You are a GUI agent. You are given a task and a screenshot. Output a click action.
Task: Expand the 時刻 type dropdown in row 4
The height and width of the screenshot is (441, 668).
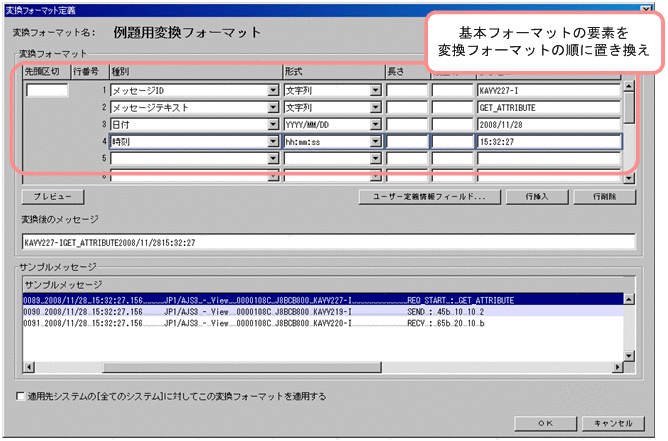tap(273, 141)
